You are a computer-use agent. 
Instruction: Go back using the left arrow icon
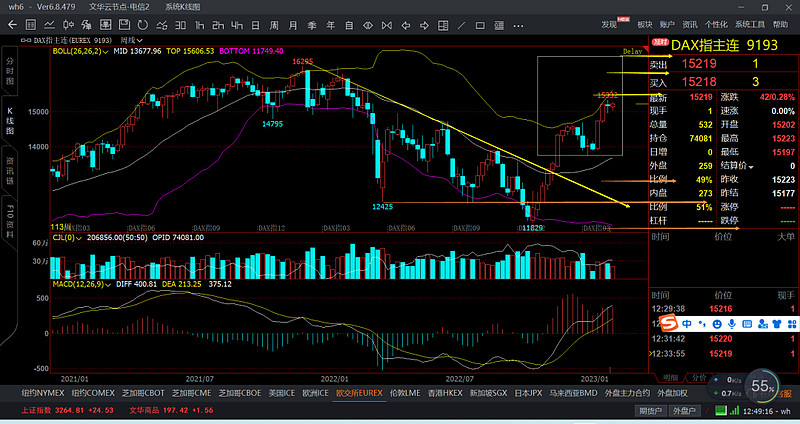coord(12,25)
